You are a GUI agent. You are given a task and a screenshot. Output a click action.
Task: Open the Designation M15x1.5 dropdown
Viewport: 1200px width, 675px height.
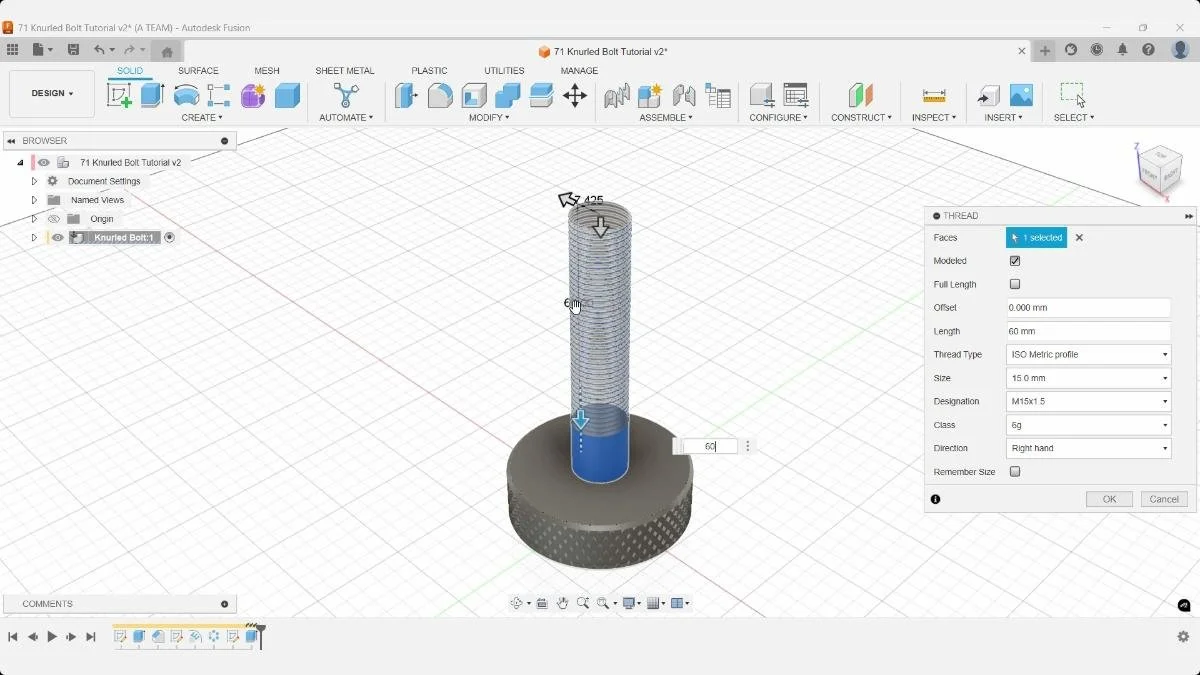point(1088,401)
